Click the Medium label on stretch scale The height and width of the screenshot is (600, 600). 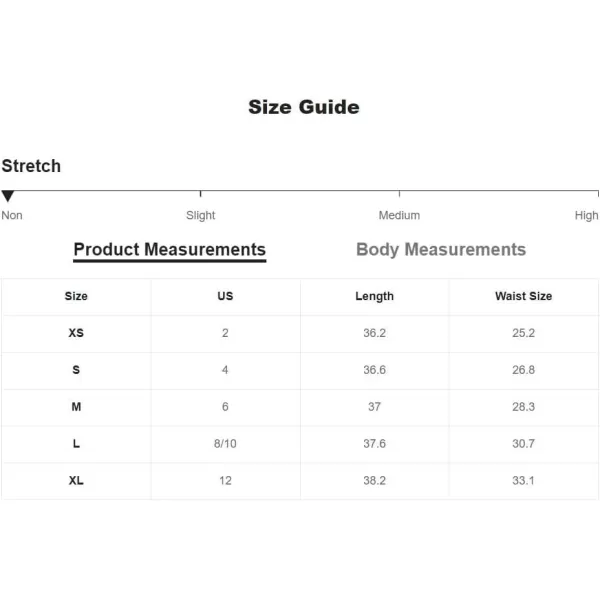point(399,215)
